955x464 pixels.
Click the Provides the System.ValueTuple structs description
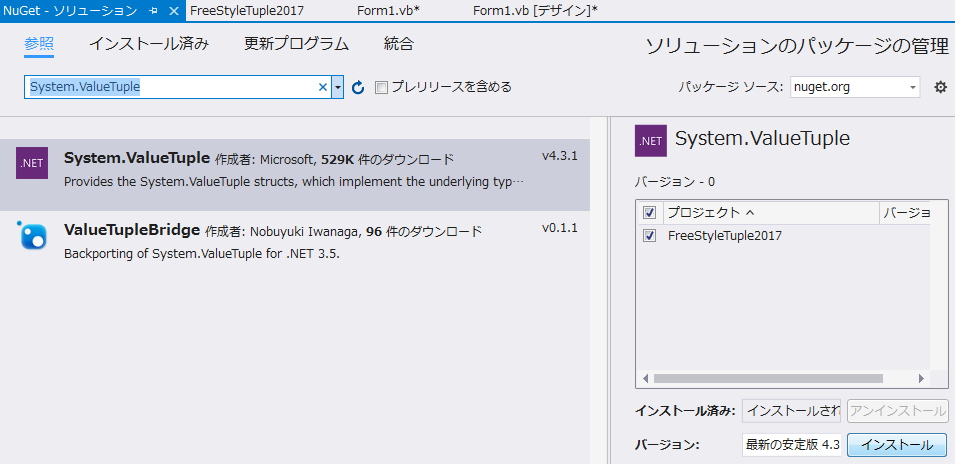coord(294,182)
